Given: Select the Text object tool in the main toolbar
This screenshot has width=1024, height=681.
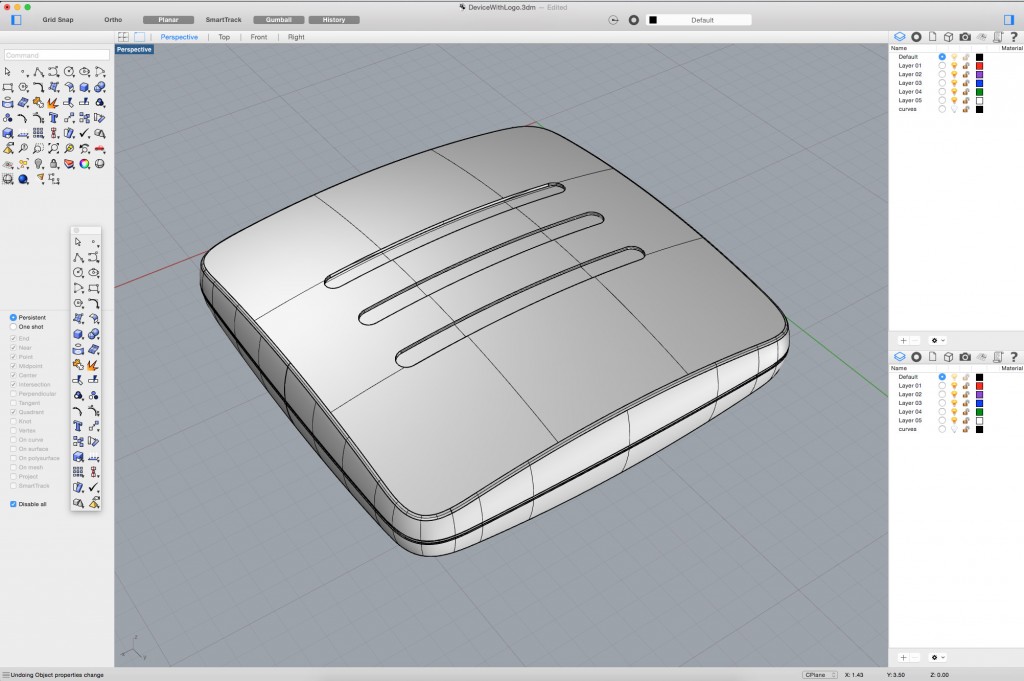Looking at the screenshot, I should 53,118.
